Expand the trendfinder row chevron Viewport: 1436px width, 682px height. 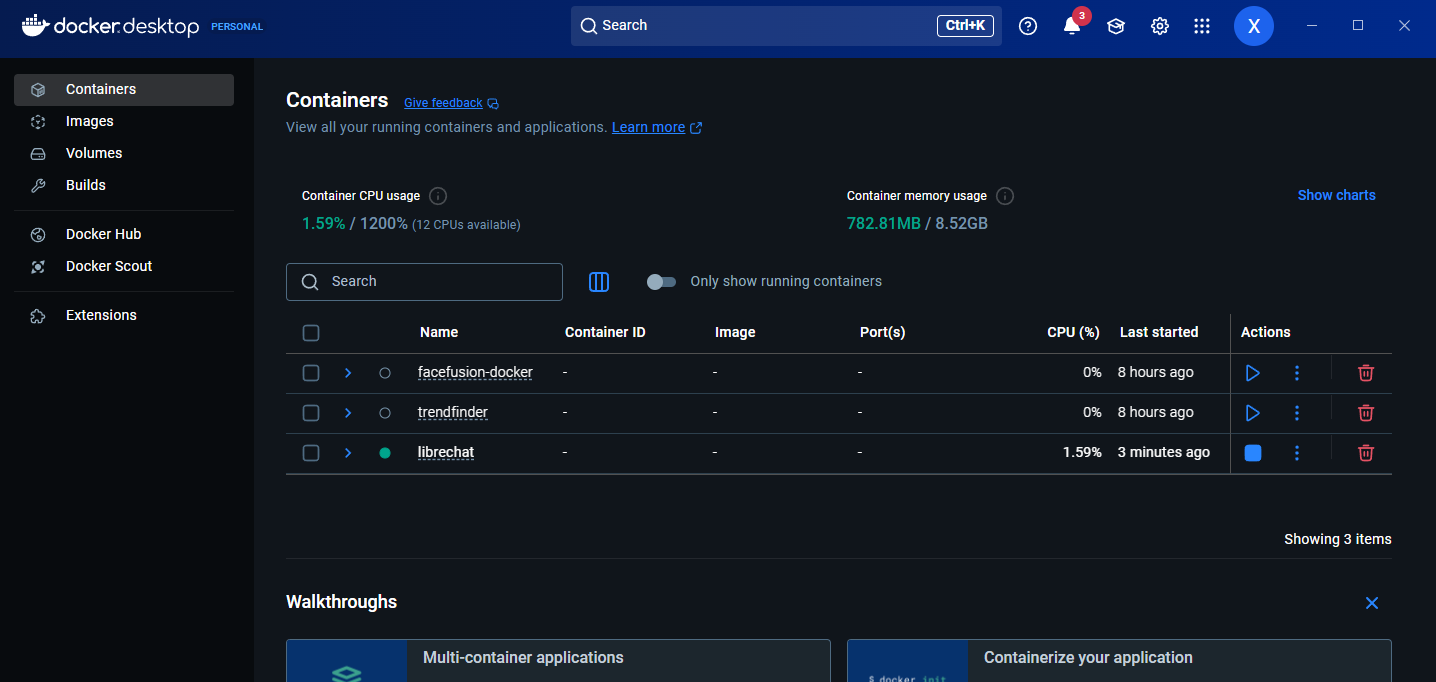coord(348,413)
